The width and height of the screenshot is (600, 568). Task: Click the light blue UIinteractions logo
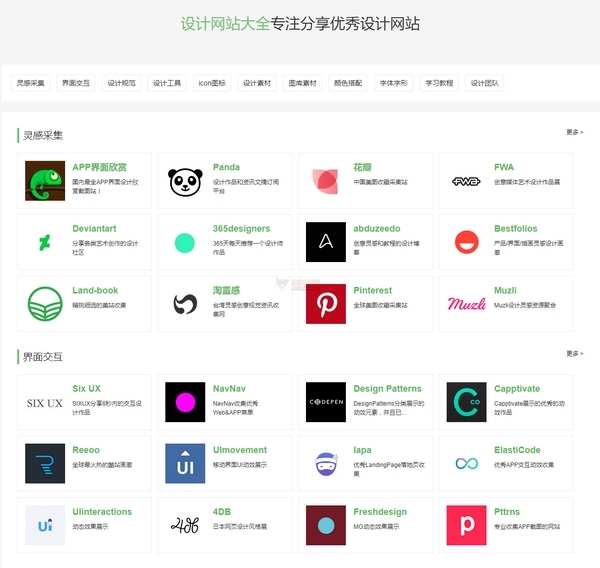click(45, 525)
